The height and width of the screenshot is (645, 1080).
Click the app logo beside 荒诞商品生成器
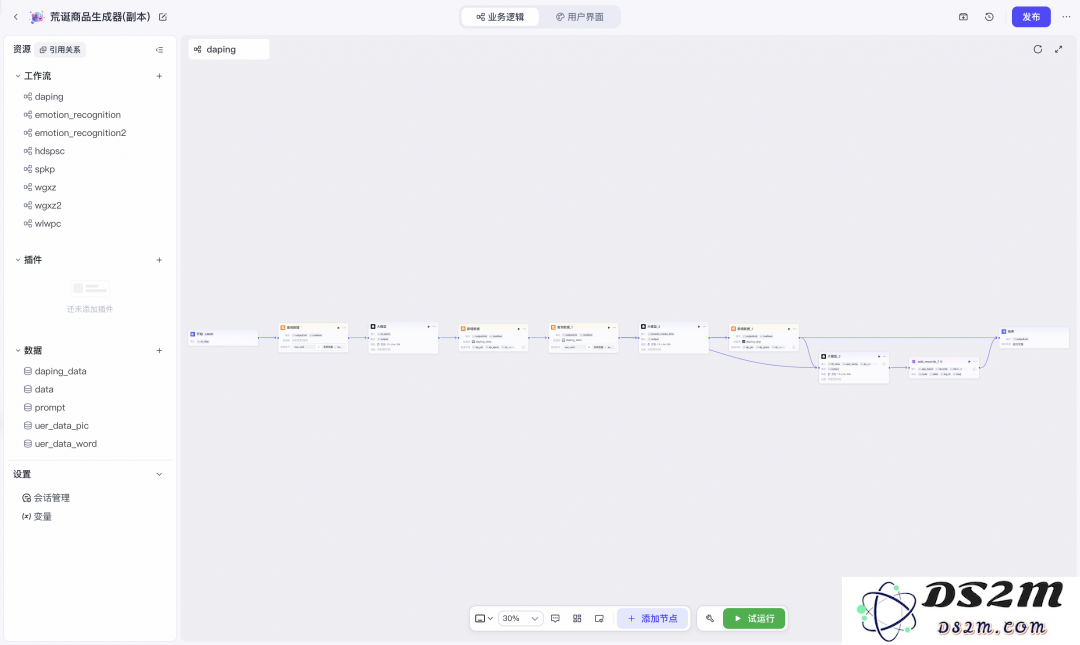coord(37,17)
